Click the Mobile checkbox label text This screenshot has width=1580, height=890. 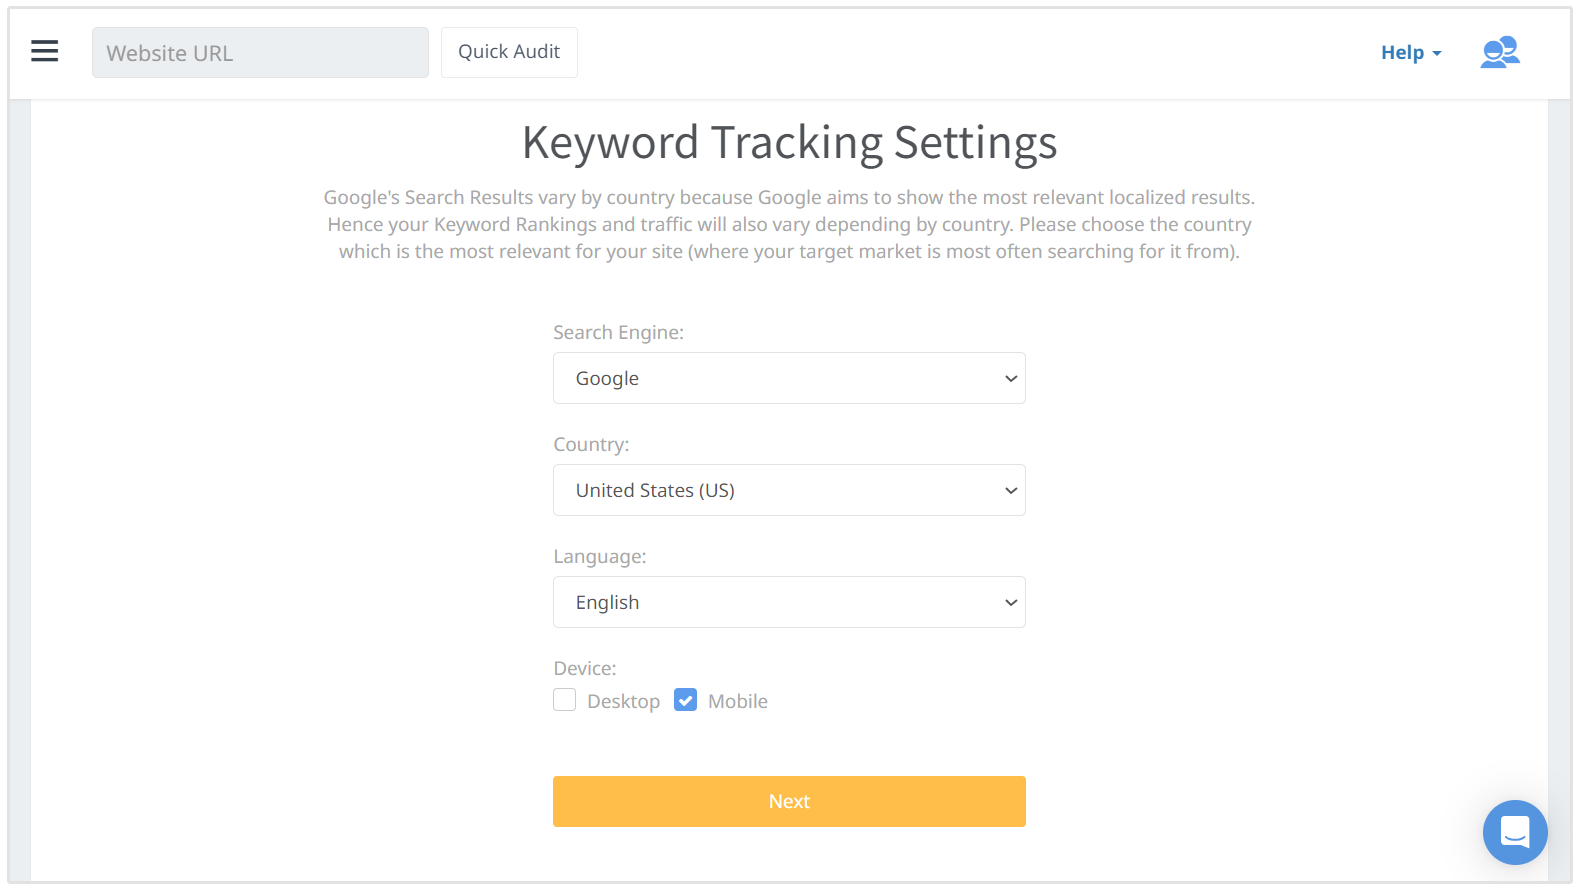pyautogui.click(x=737, y=702)
